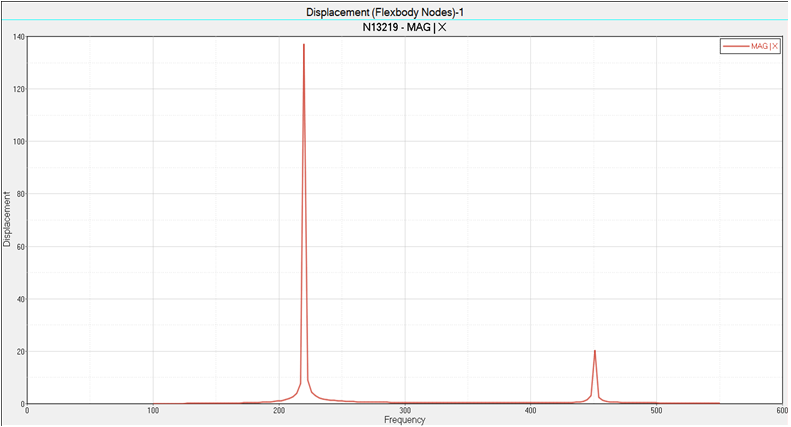The width and height of the screenshot is (791, 427).
Task: Click the red line sample in the legend
Action: click(x=736, y=46)
